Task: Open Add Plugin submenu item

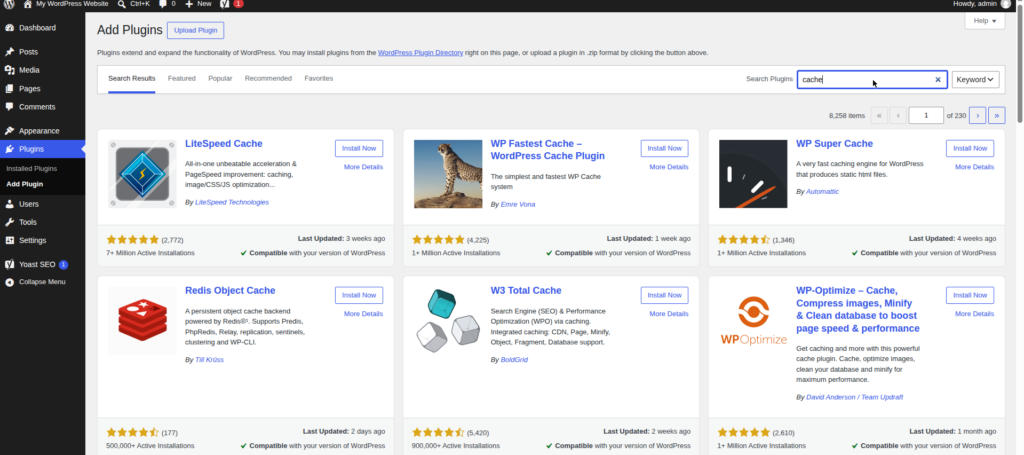Action: coord(25,184)
